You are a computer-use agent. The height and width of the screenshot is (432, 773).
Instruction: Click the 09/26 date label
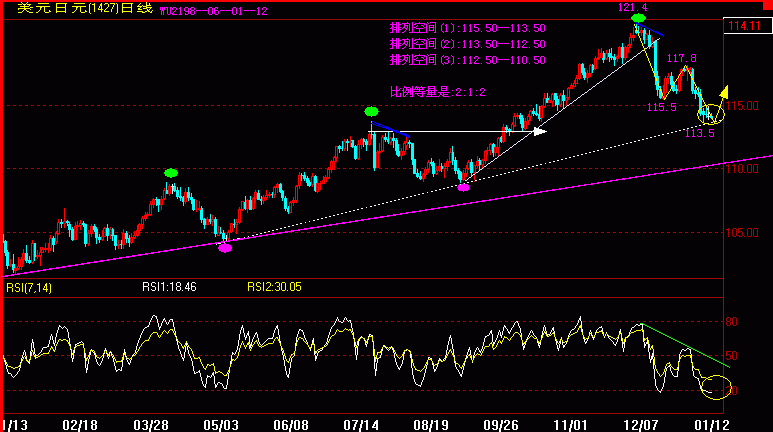pos(501,425)
